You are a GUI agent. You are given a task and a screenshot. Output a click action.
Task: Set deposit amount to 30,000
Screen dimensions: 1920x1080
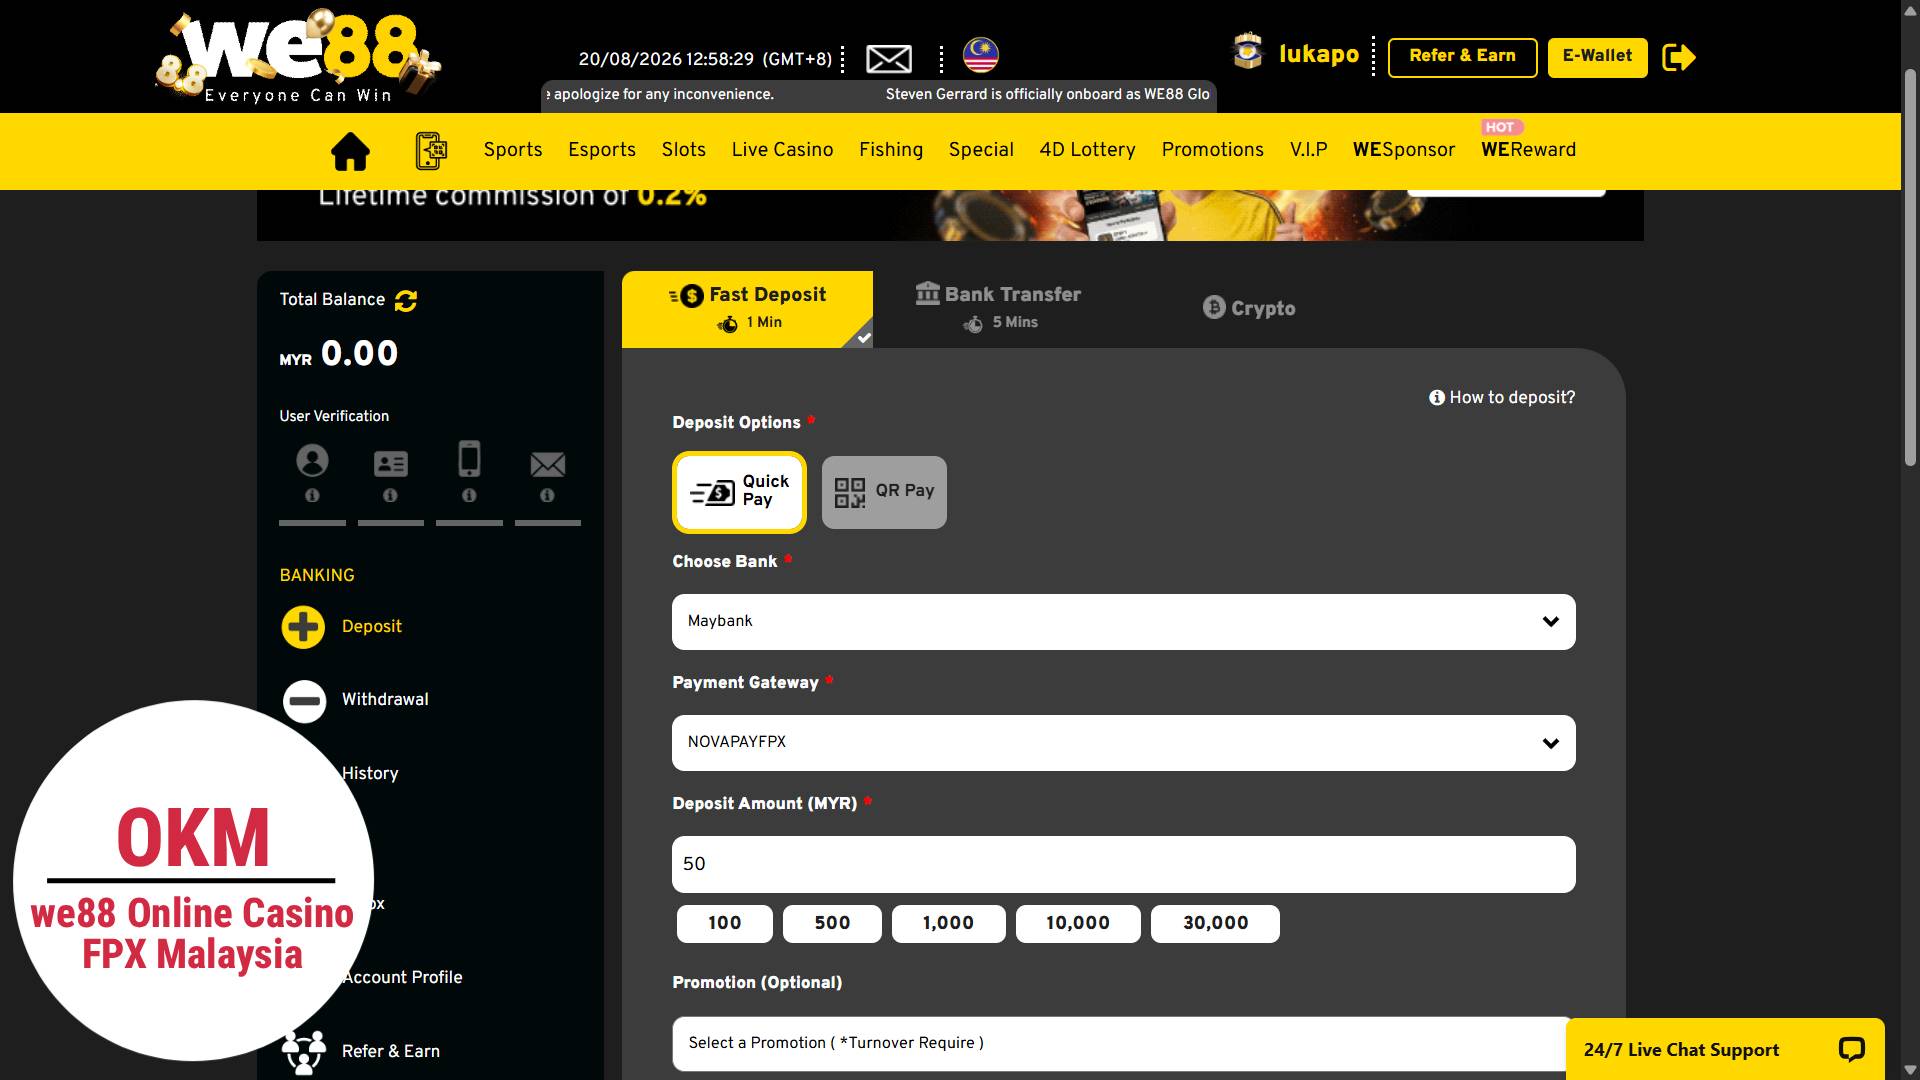(x=1215, y=924)
